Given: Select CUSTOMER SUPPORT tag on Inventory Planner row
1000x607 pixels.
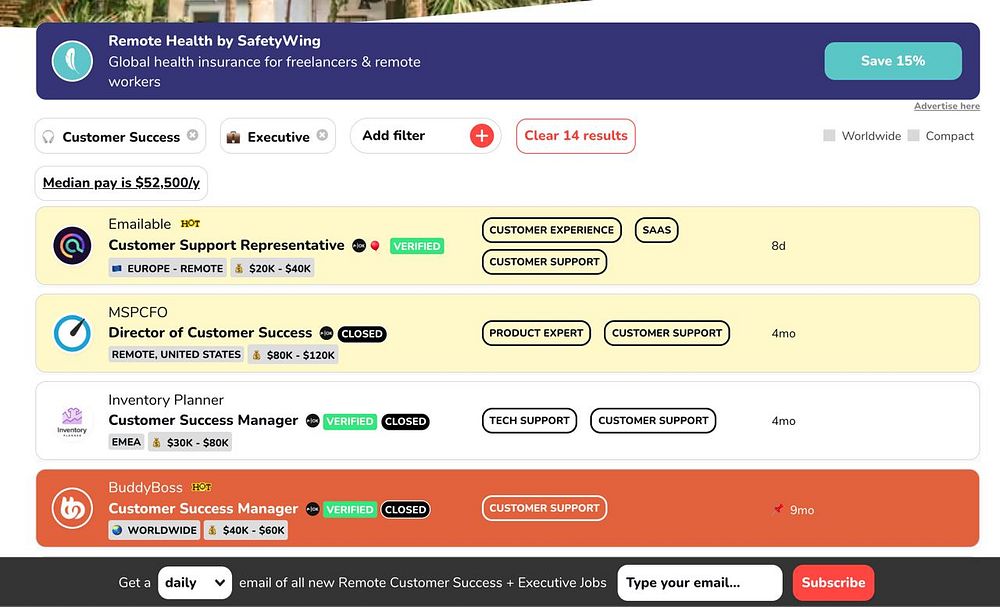Looking at the screenshot, I should [653, 421].
